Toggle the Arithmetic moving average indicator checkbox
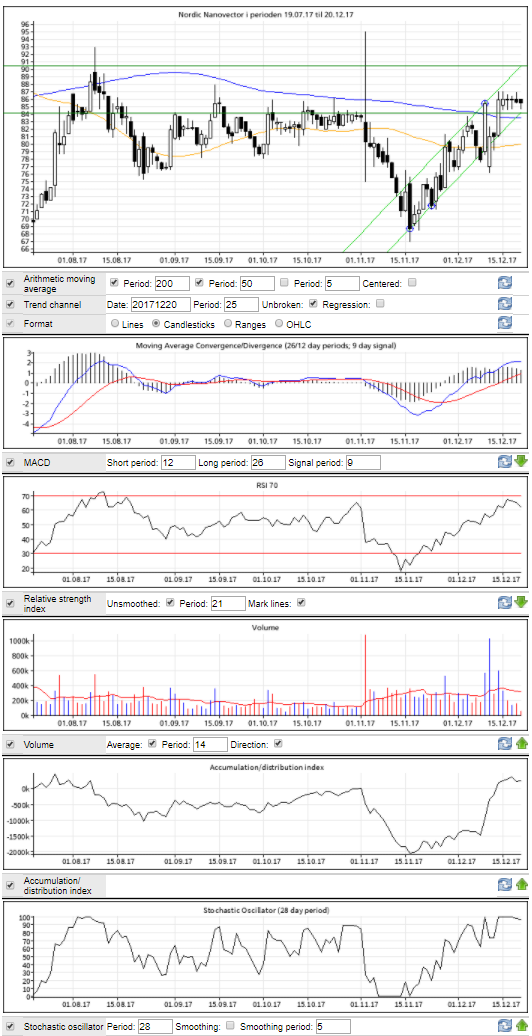 [9, 283]
